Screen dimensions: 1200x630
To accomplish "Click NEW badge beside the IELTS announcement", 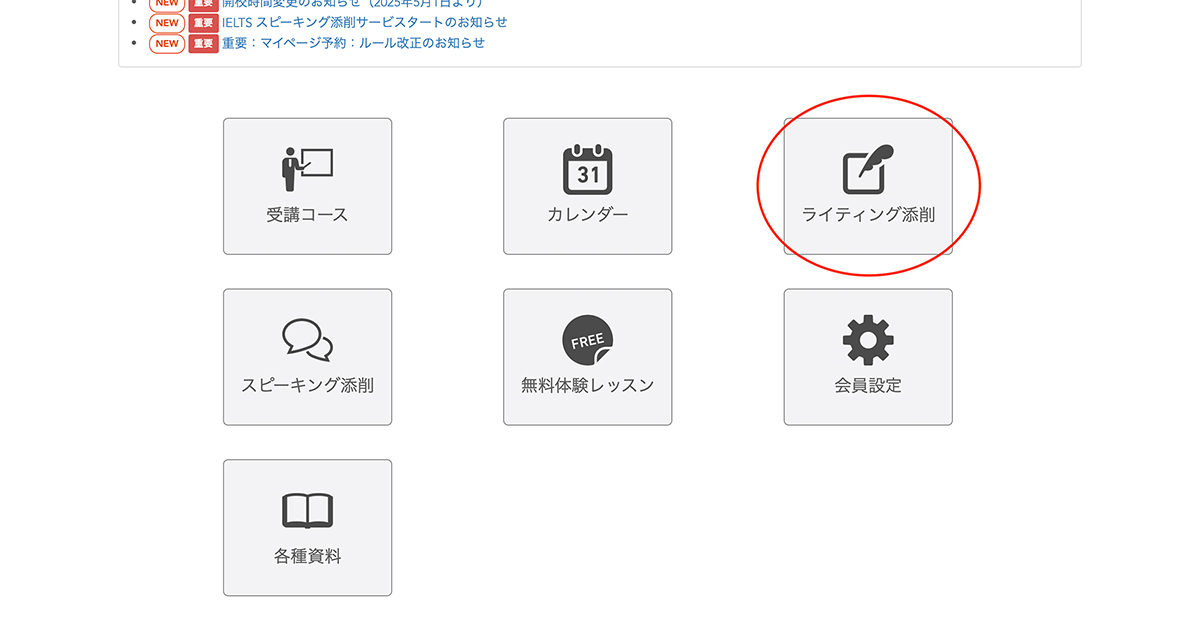I will click(167, 22).
